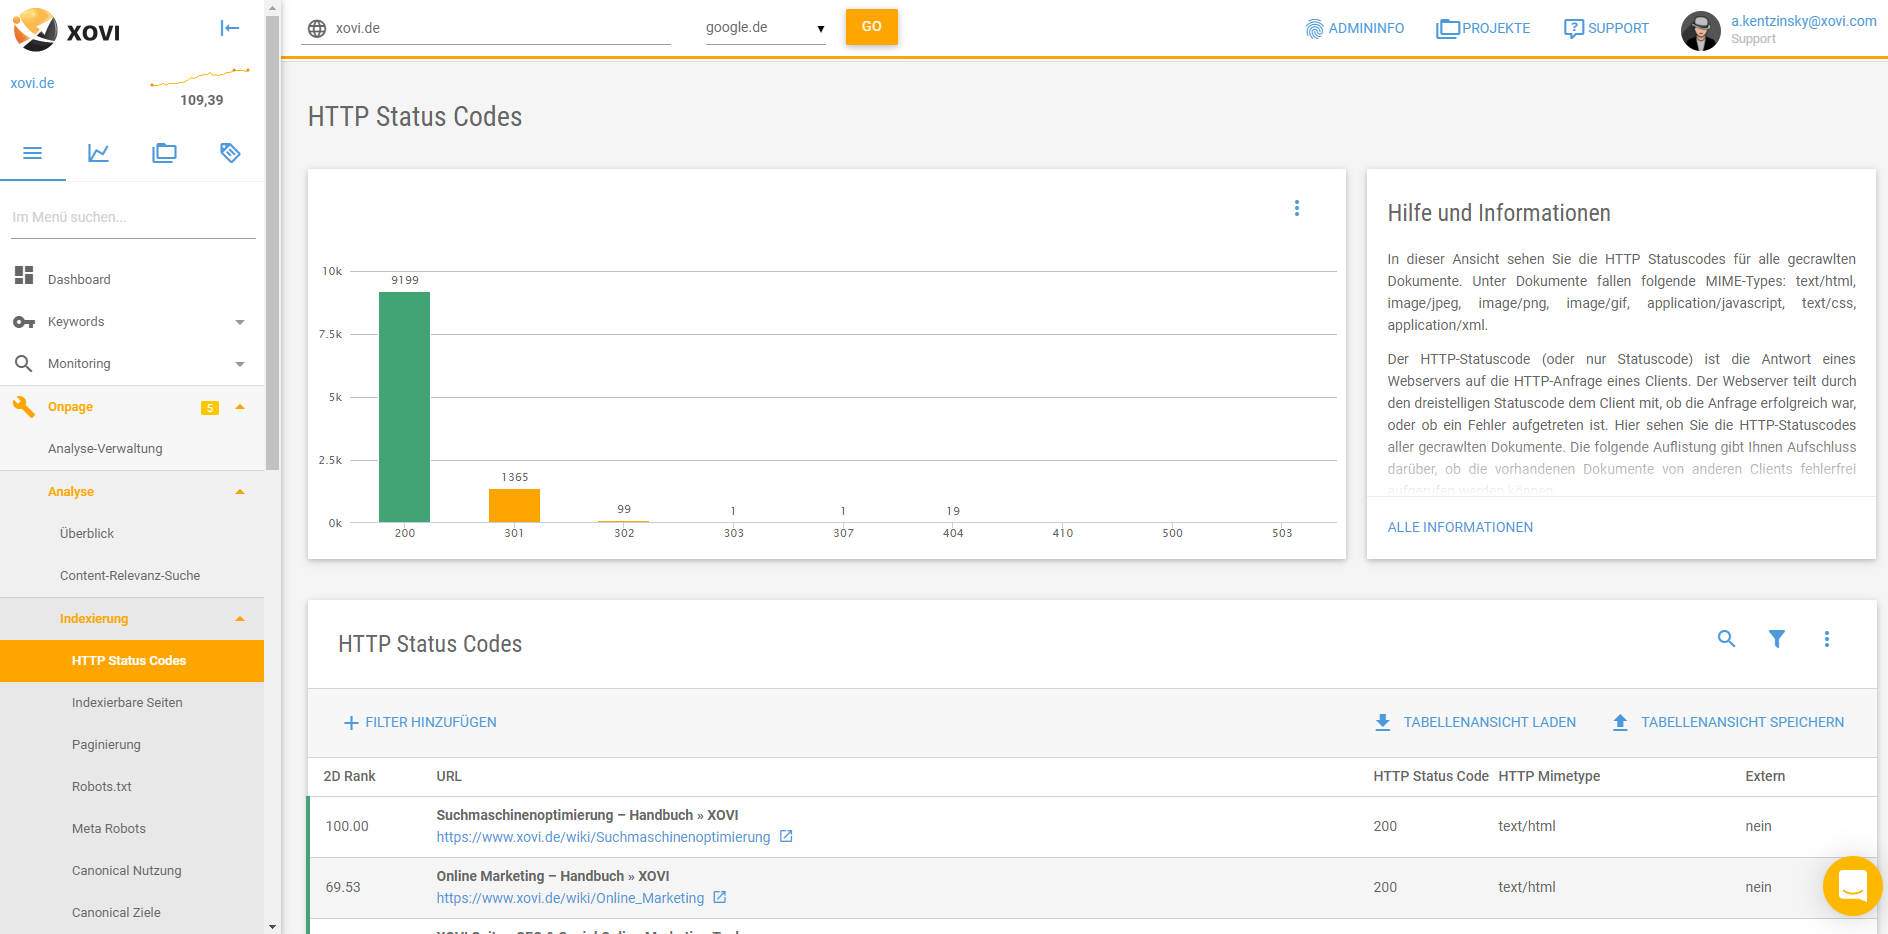Click TABELLENANSICHT SPEICHERN

pos(1728,722)
